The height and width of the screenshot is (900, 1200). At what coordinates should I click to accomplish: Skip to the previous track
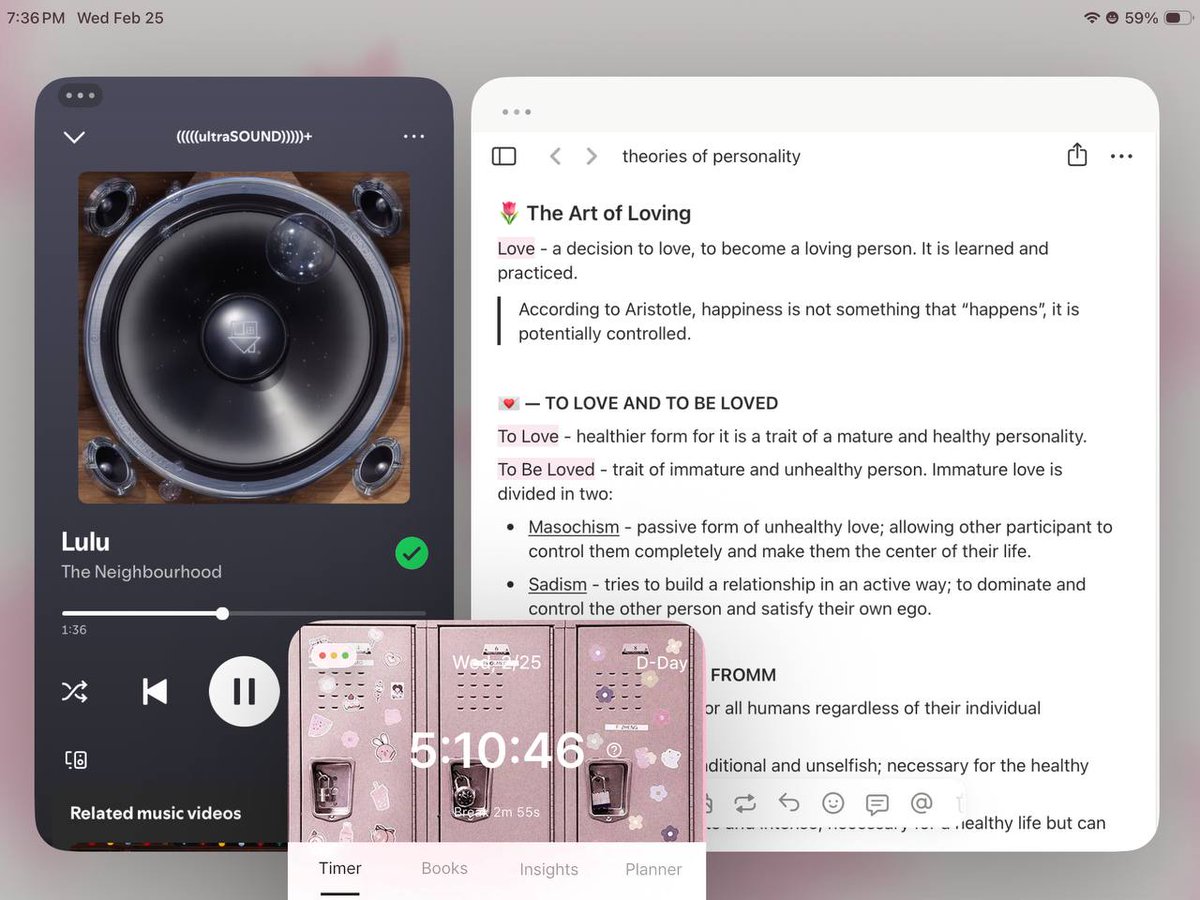pyautogui.click(x=154, y=691)
